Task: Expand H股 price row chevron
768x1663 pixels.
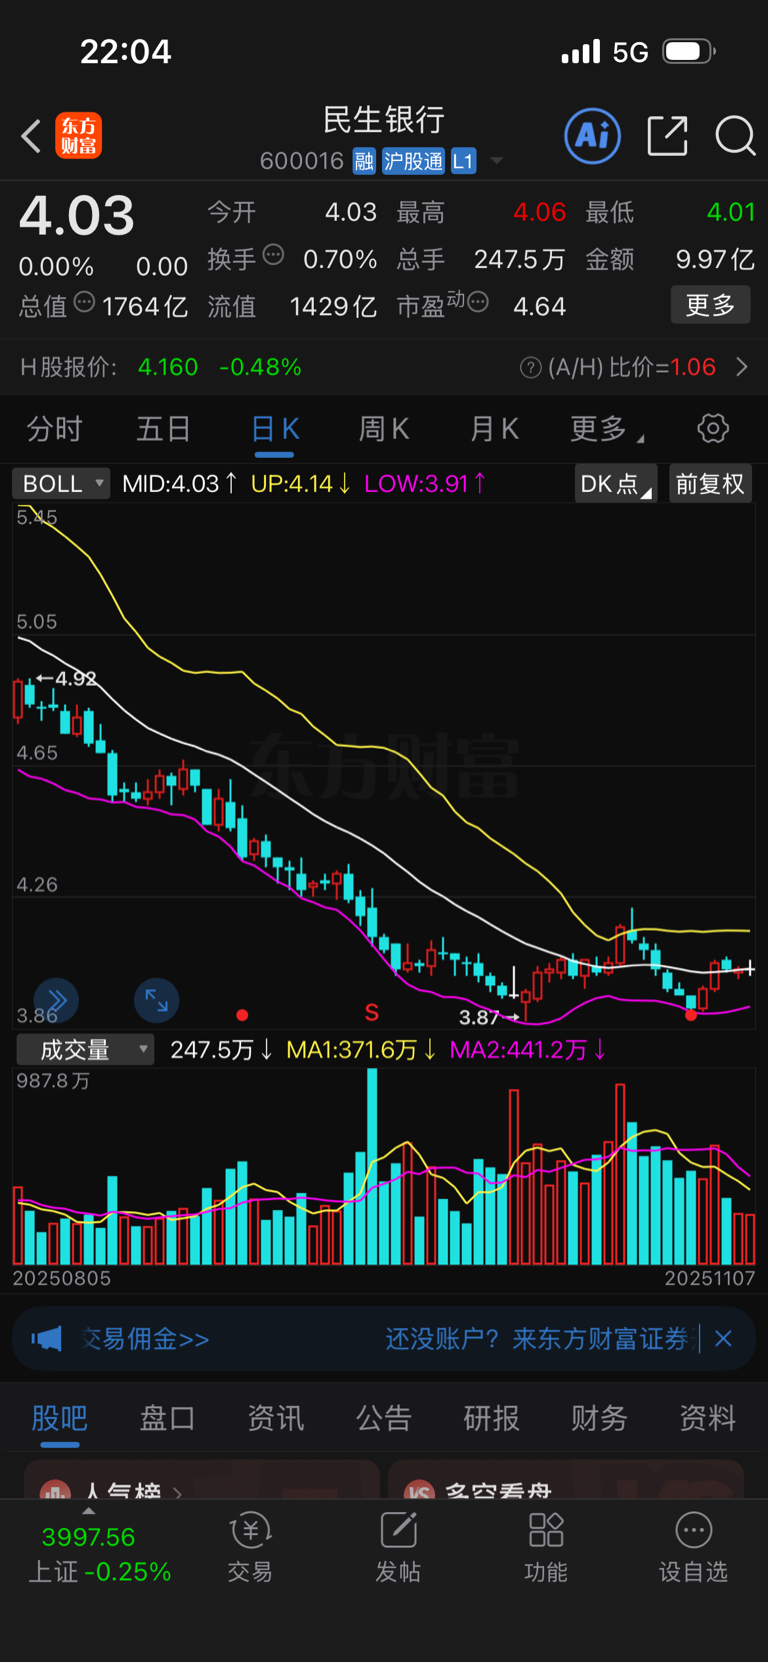Action: tap(742, 367)
